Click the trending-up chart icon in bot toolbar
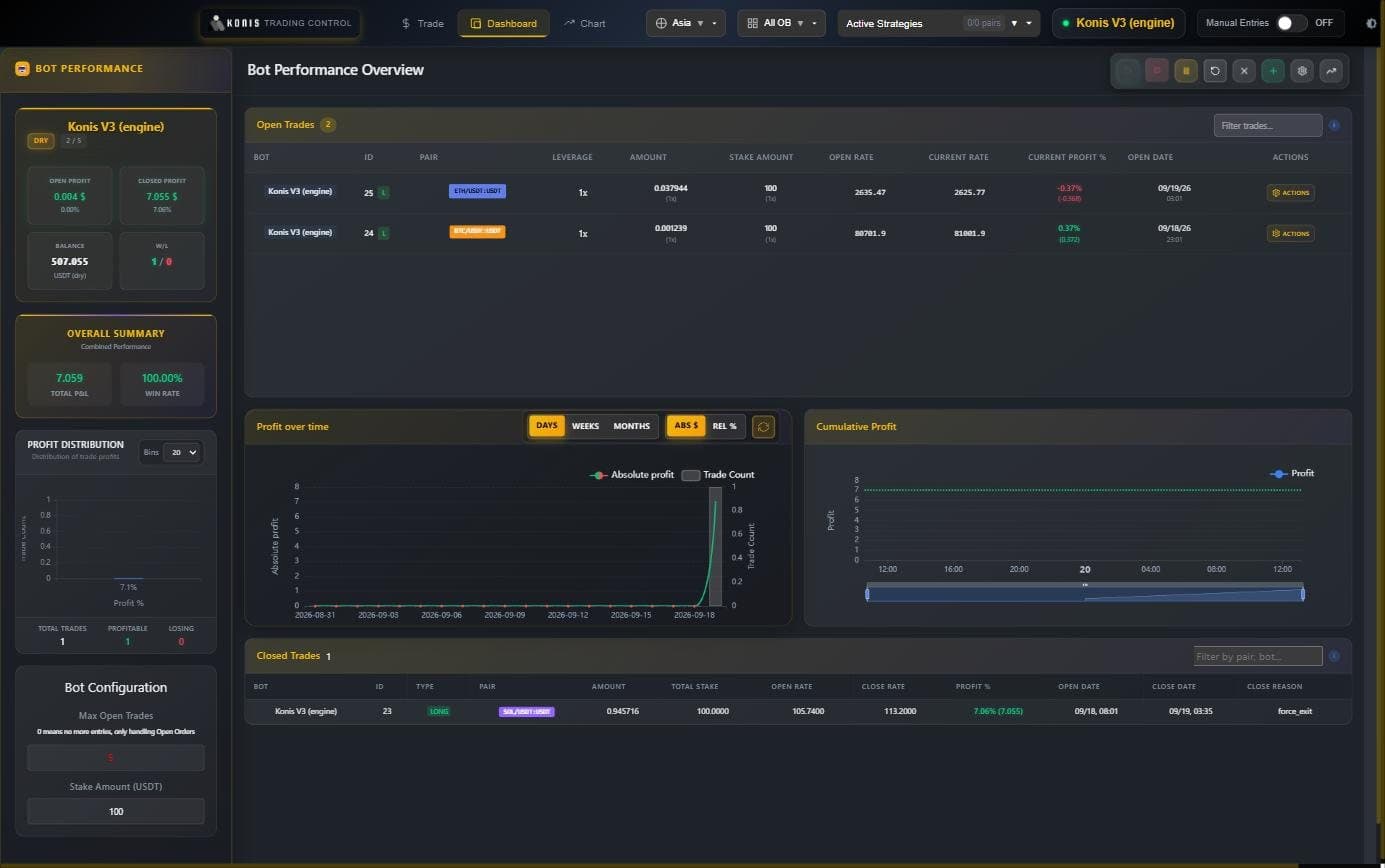1385x868 pixels. (x=1331, y=70)
